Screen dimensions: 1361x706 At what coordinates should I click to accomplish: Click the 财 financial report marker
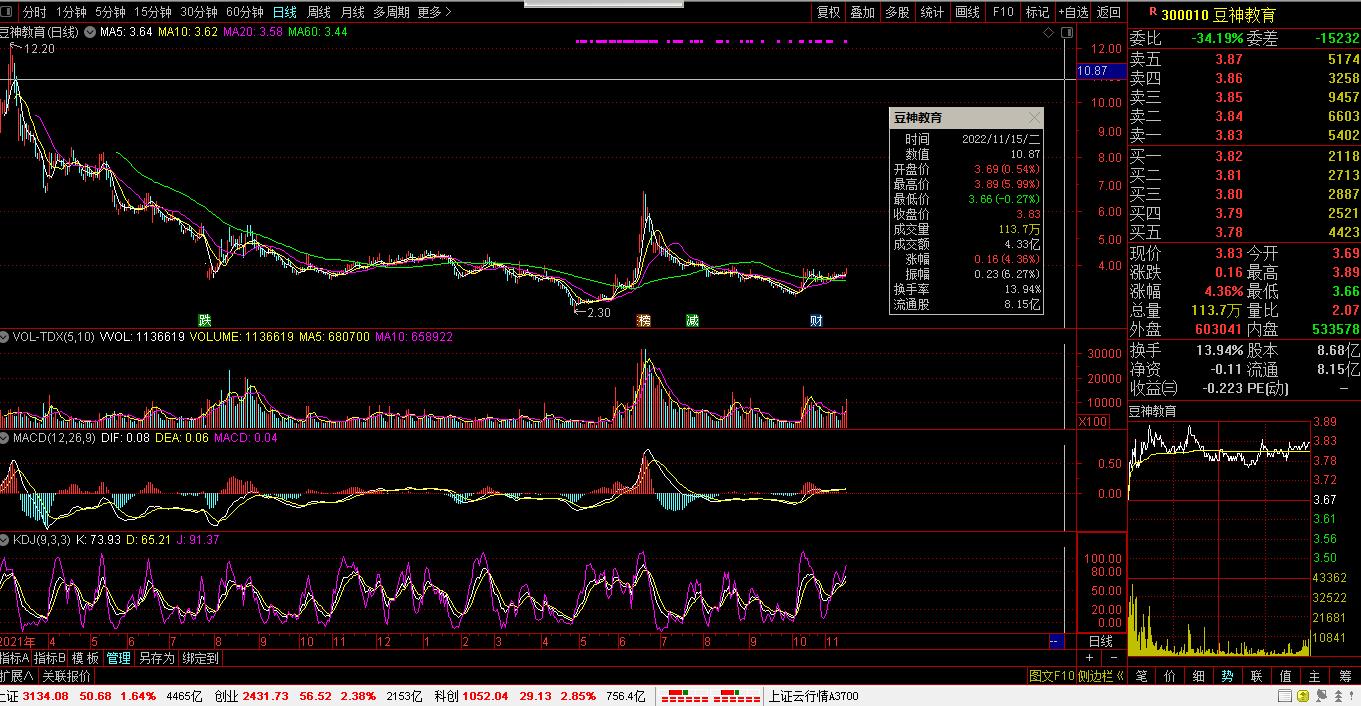click(816, 320)
